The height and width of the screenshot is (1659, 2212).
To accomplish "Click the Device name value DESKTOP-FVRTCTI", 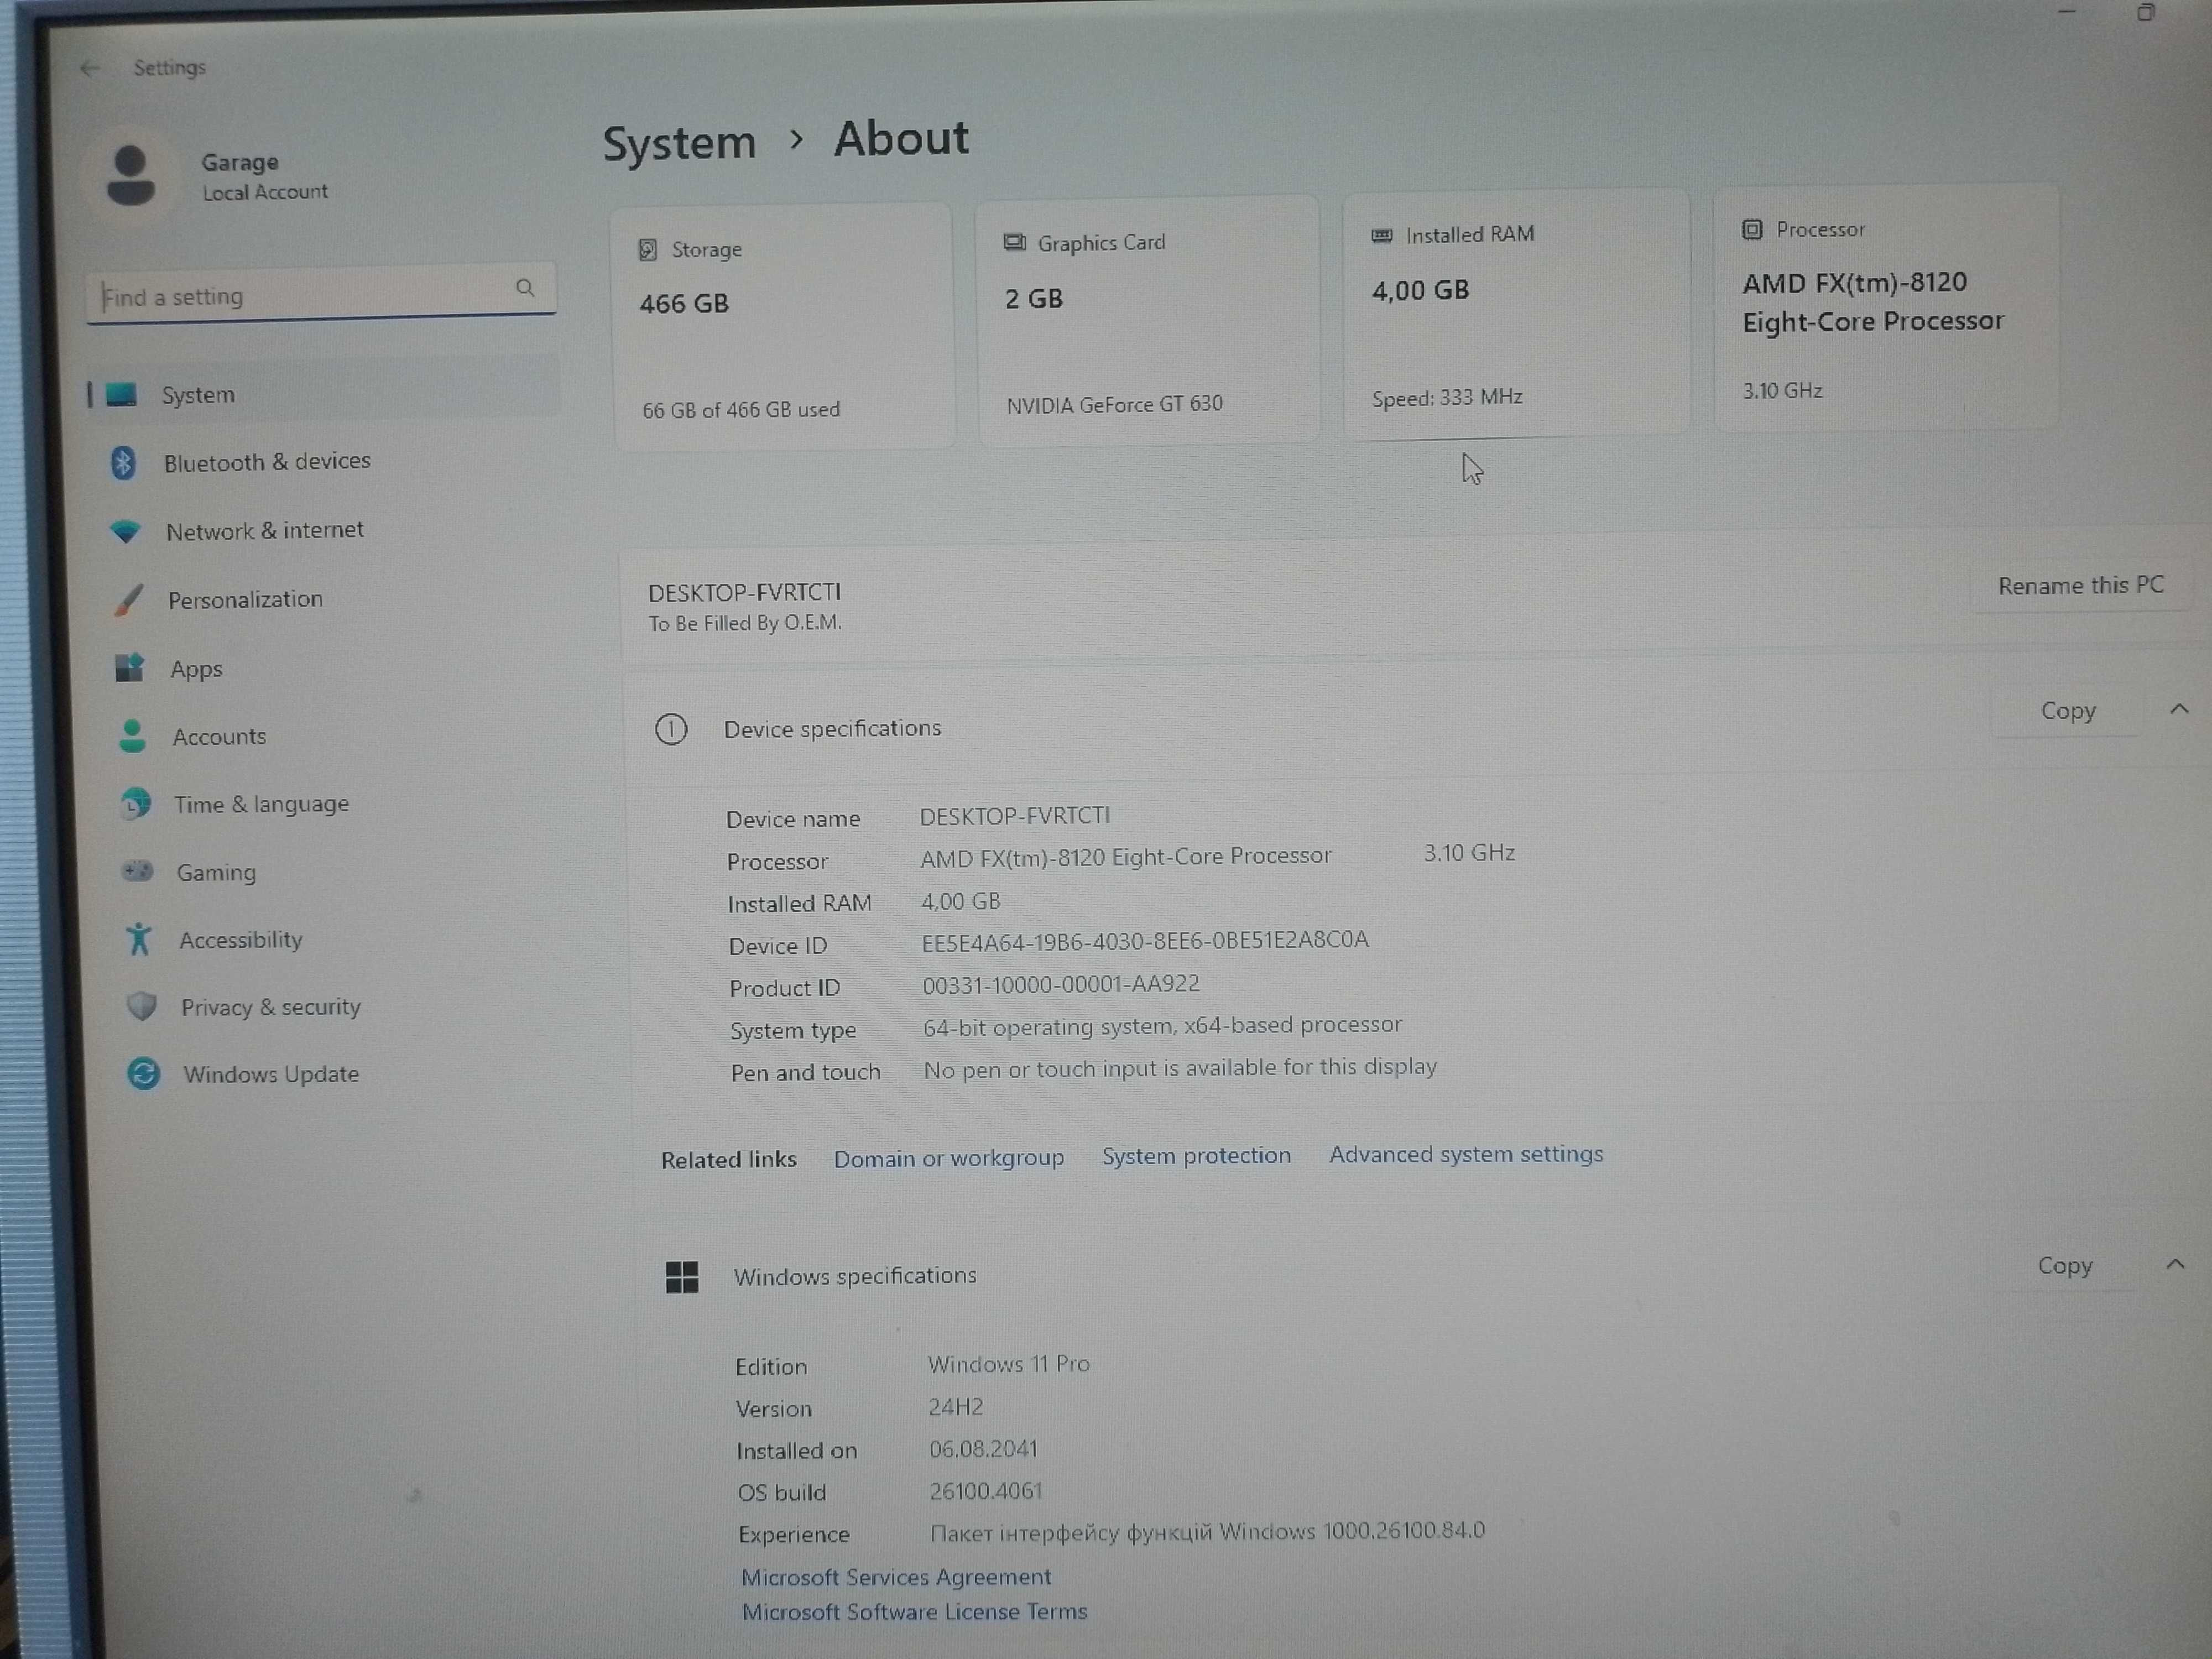I will [x=1015, y=816].
